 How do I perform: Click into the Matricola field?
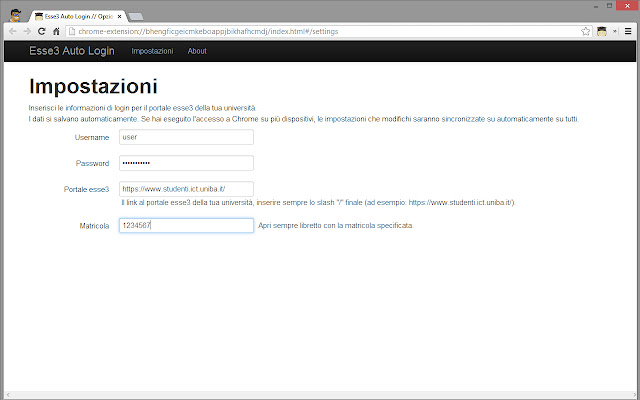tap(186, 225)
